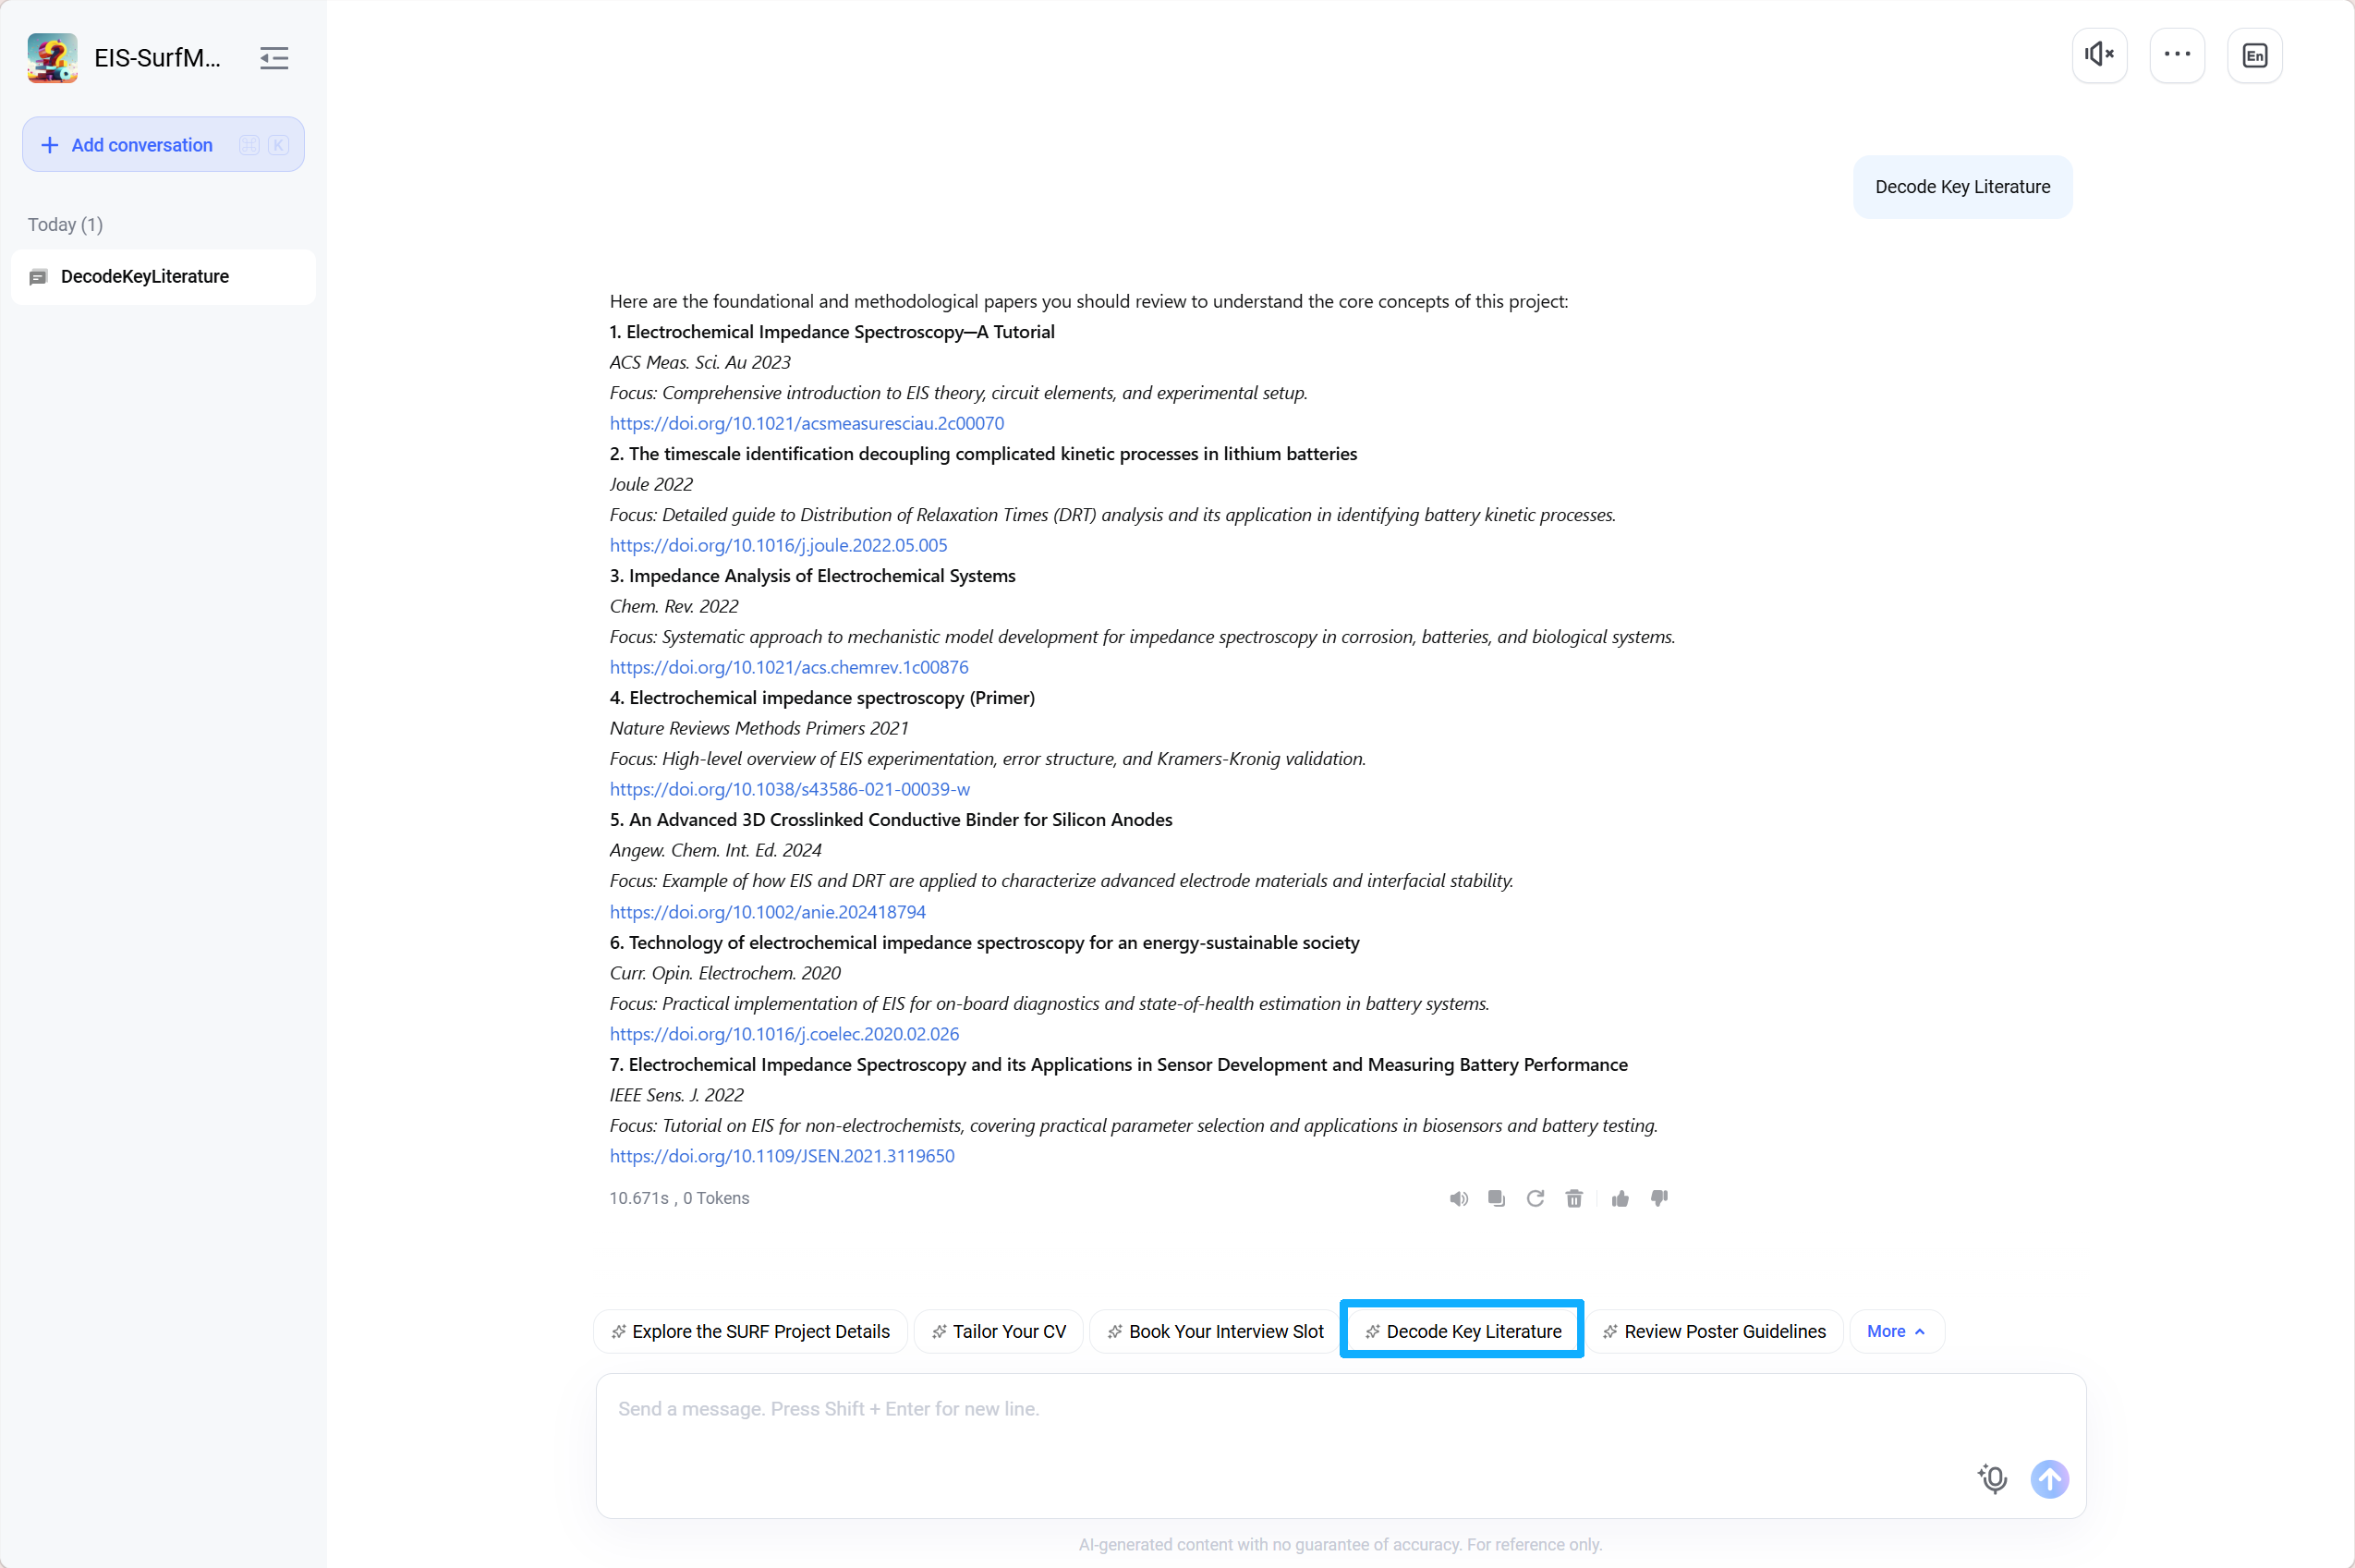Select the Tailor Your CV suggestion
This screenshot has width=2355, height=1568.
click(x=998, y=1331)
